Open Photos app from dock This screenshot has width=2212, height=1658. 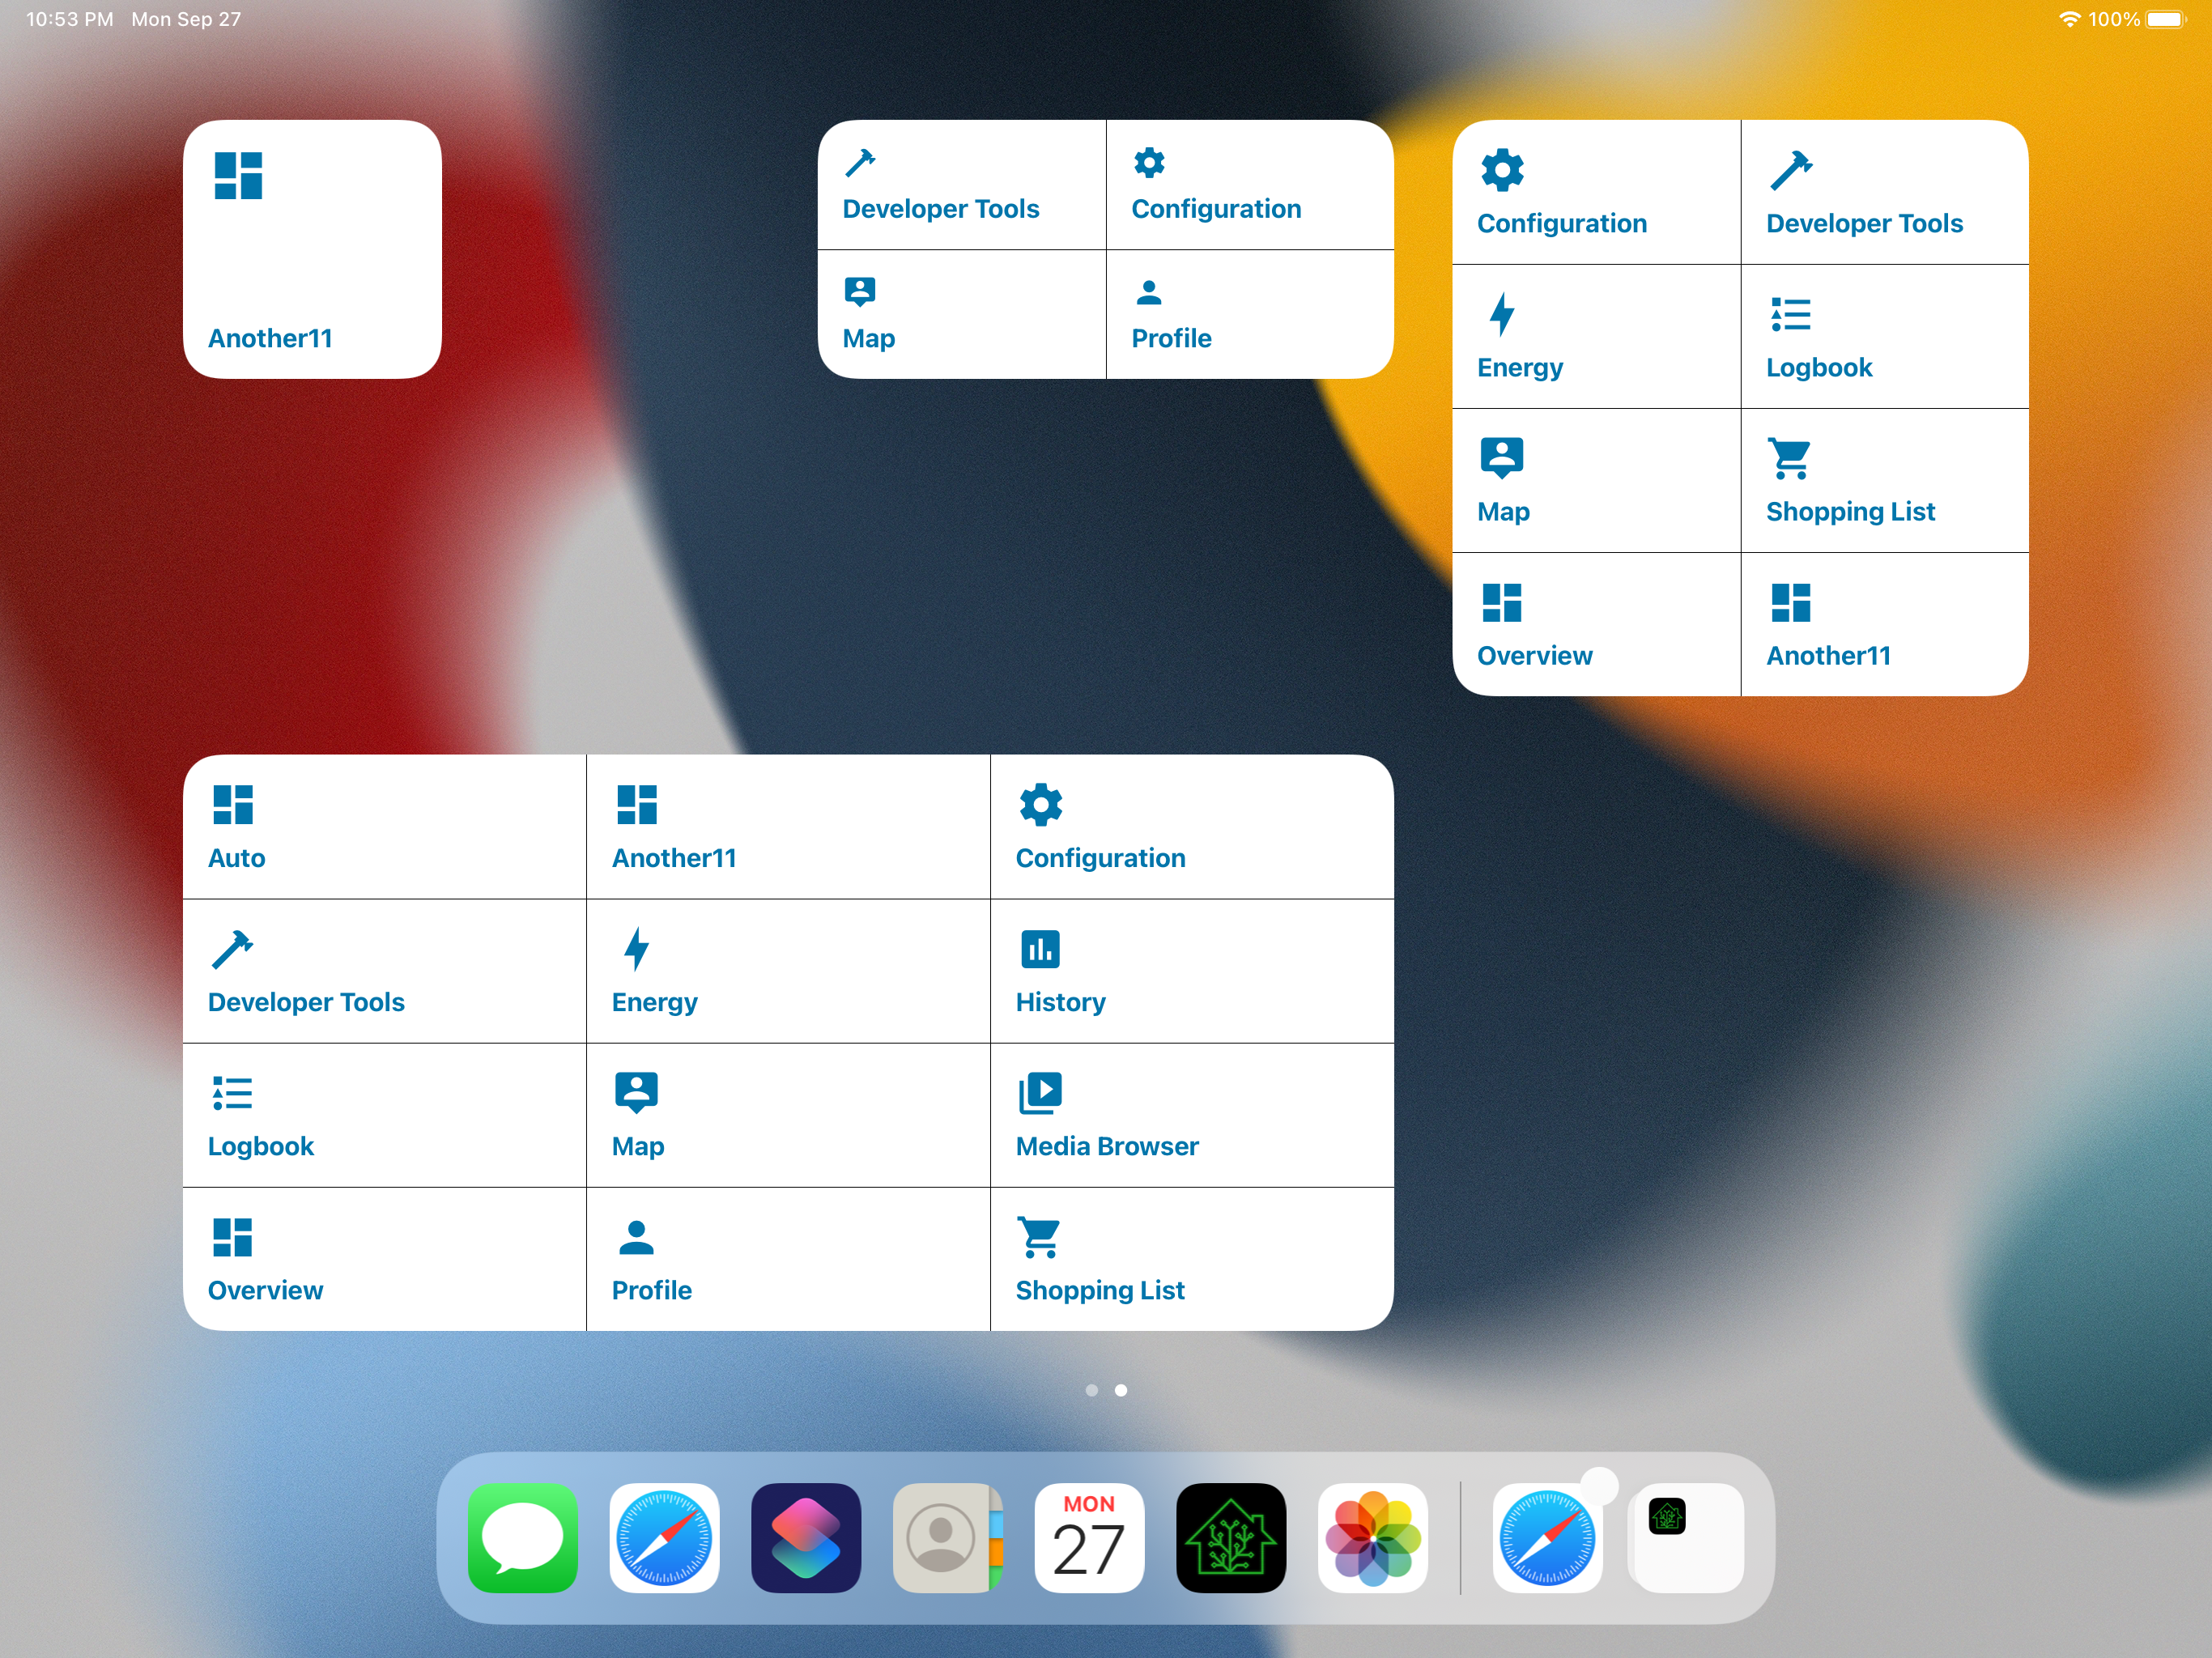pos(1372,1537)
